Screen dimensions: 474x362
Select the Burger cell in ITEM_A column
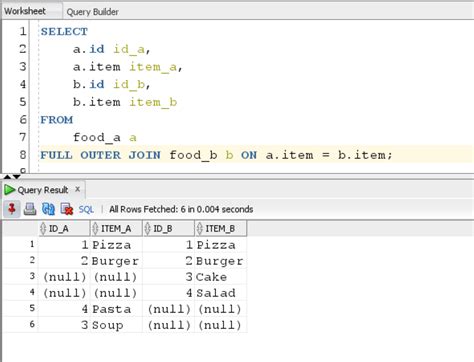pyautogui.click(x=116, y=261)
